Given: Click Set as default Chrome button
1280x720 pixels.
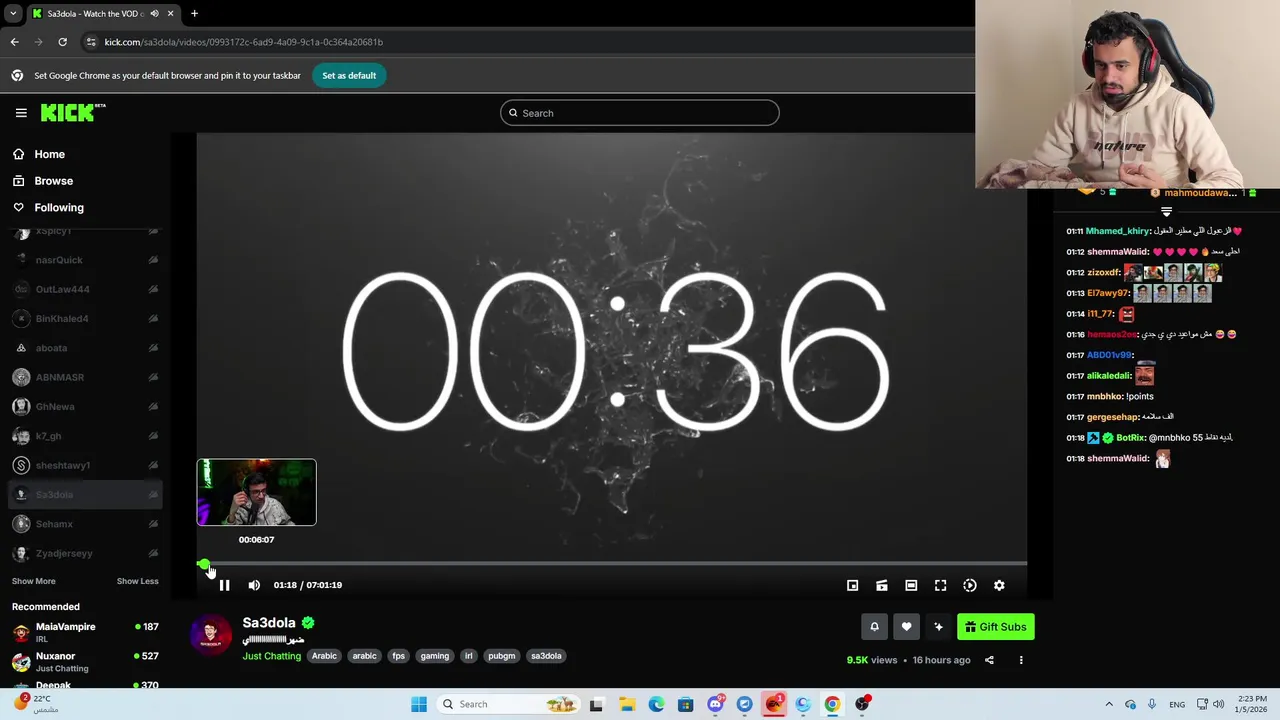Looking at the screenshot, I should [x=349, y=76].
